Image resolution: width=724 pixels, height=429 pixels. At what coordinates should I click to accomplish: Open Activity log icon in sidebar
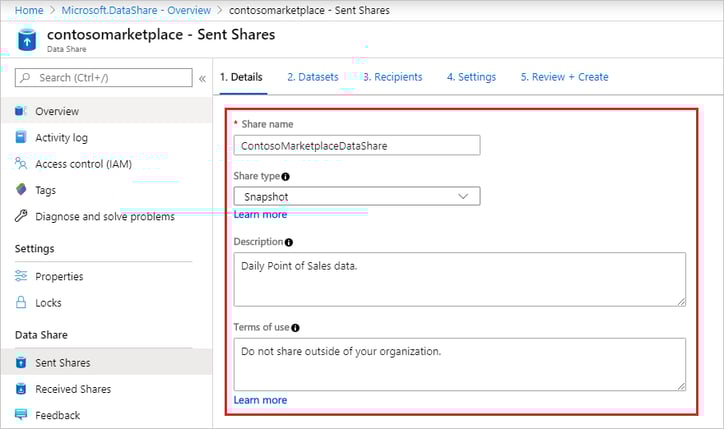coord(21,137)
